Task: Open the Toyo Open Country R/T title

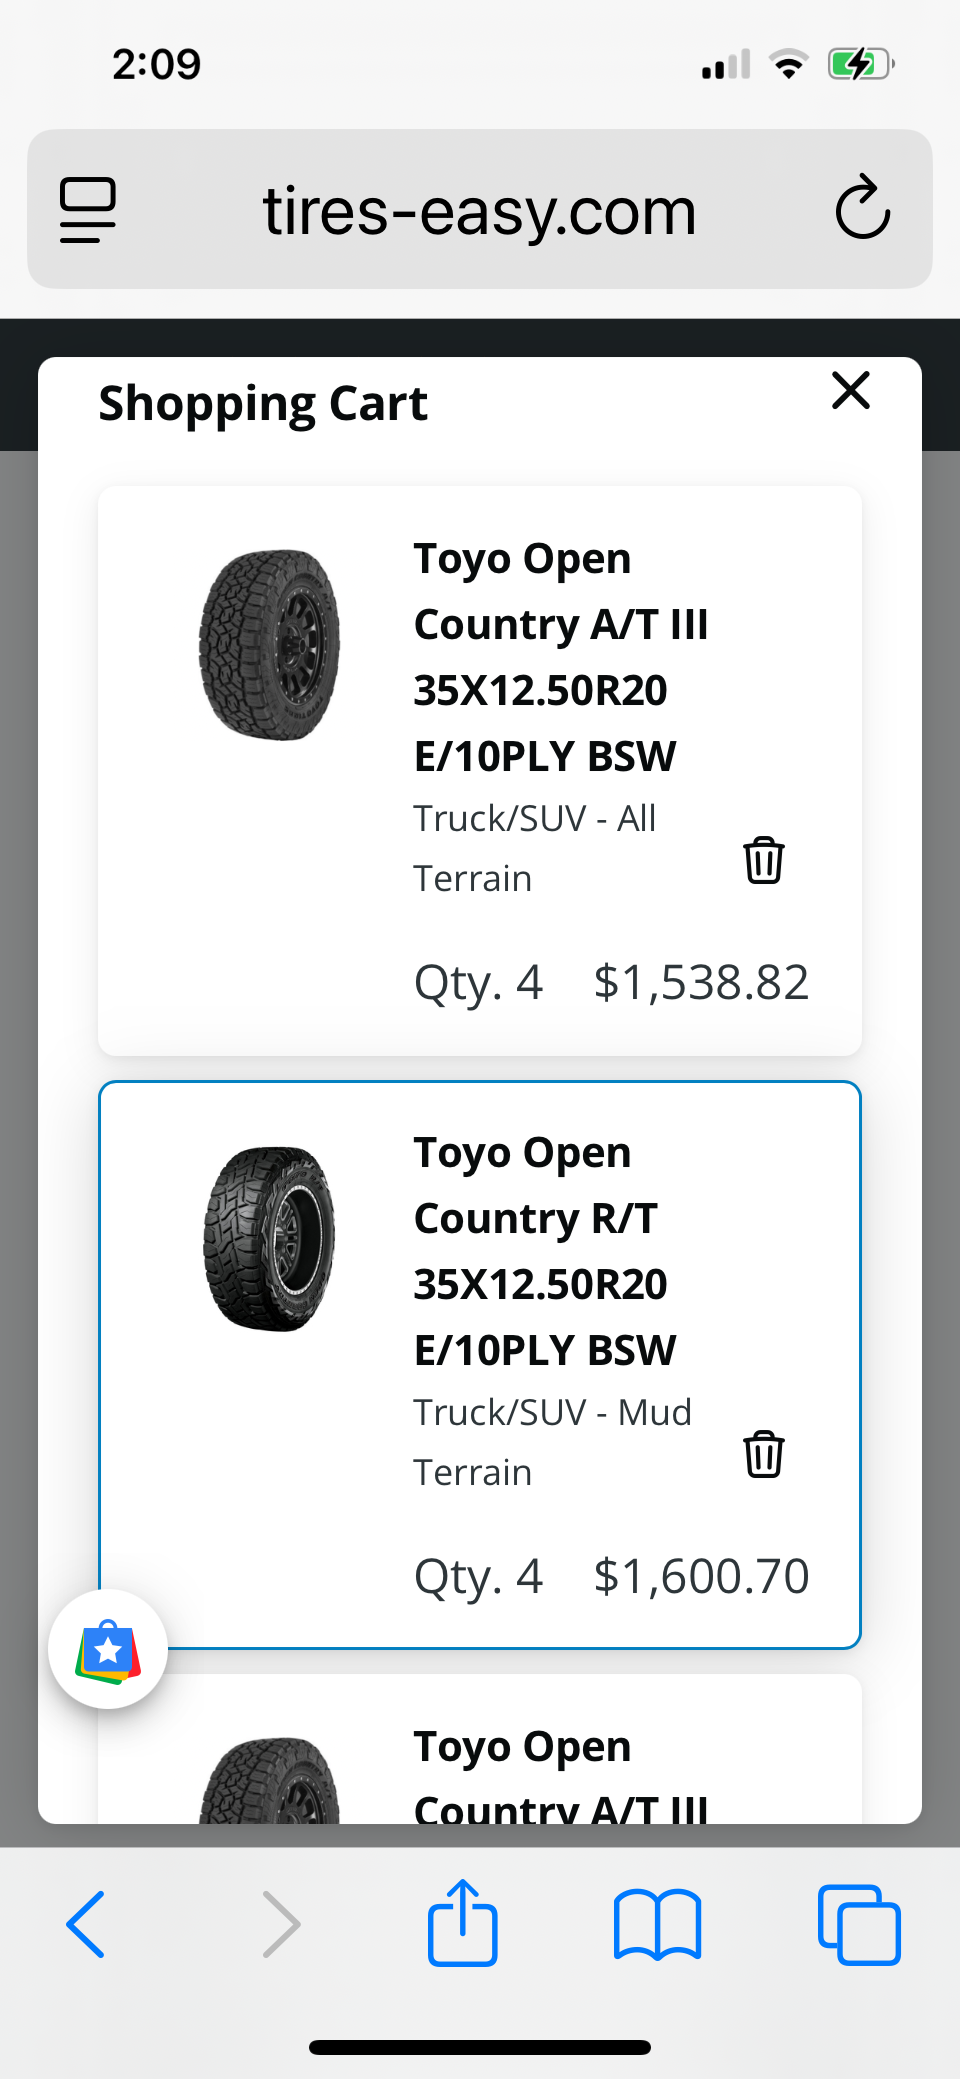Action: (545, 1250)
